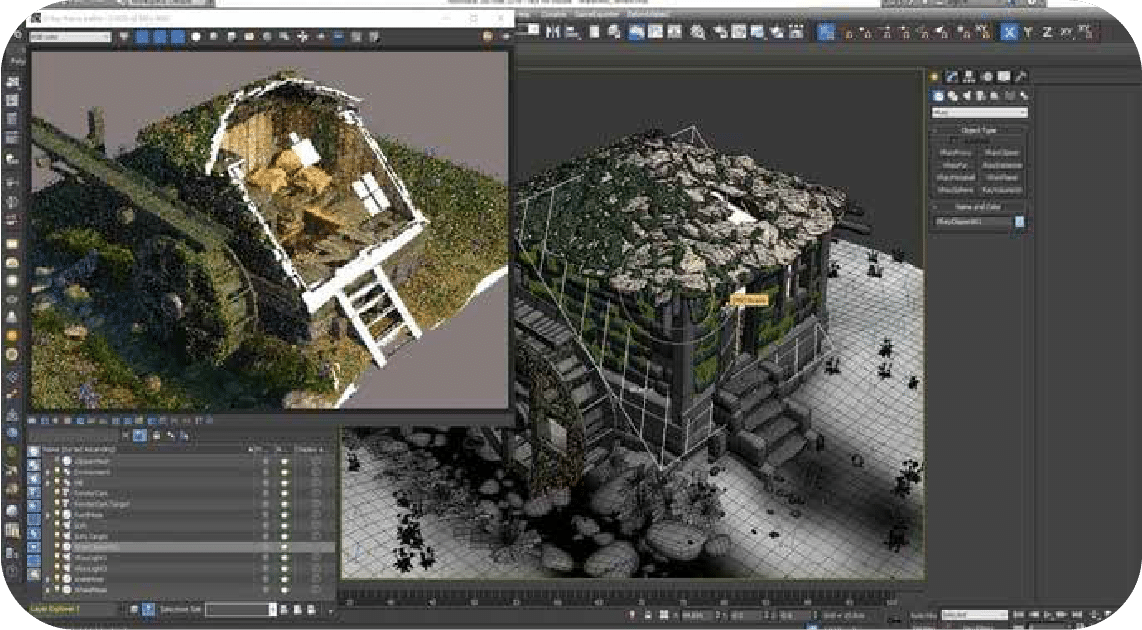
Task: Switch the frame buffer to alpha channel
Action: pyautogui.click(x=195, y=37)
